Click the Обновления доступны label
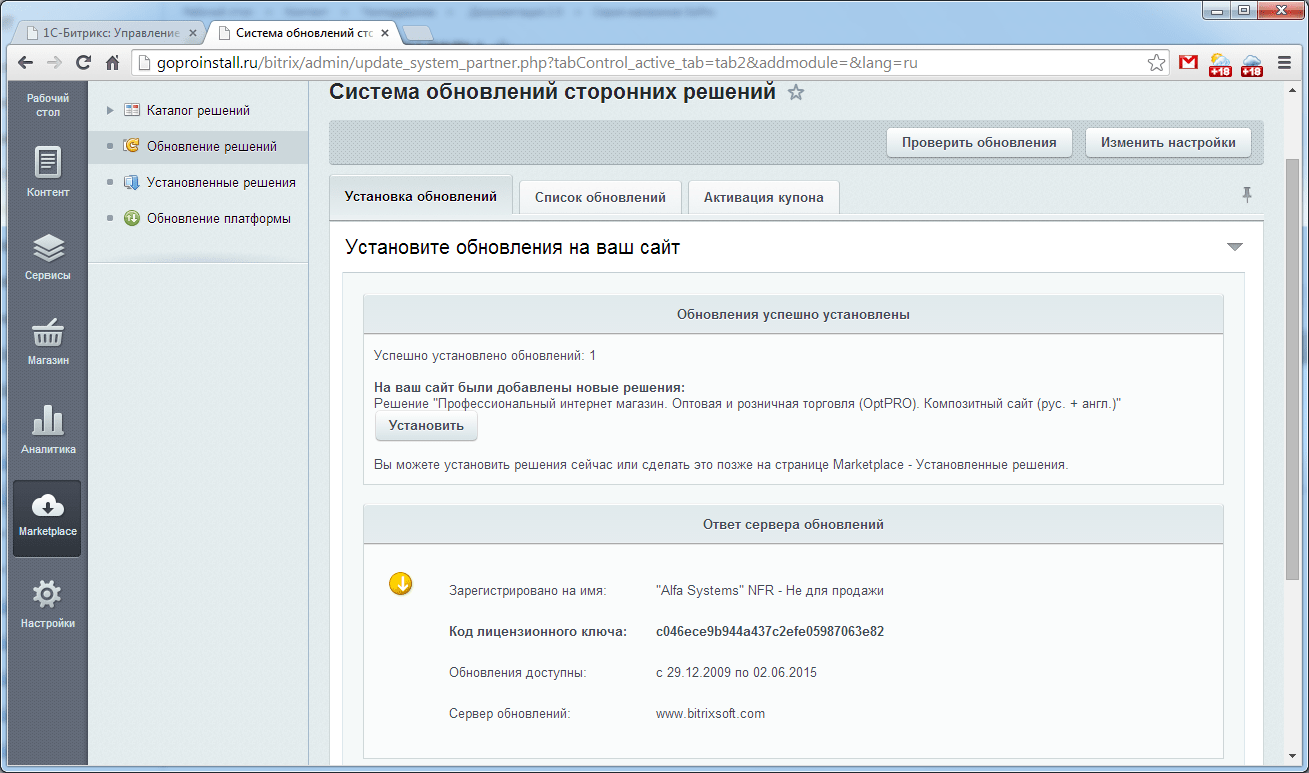This screenshot has height=773, width=1309. (518, 672)
